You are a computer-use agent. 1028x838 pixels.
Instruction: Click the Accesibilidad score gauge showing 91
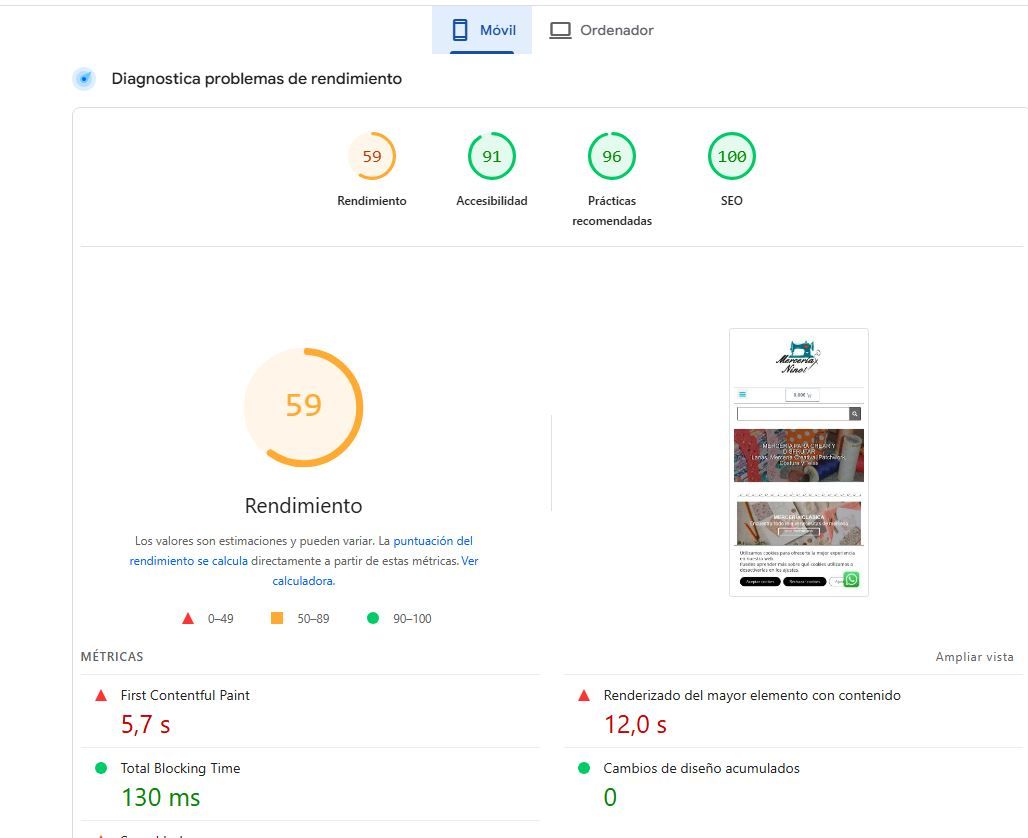tap(492, 157)
